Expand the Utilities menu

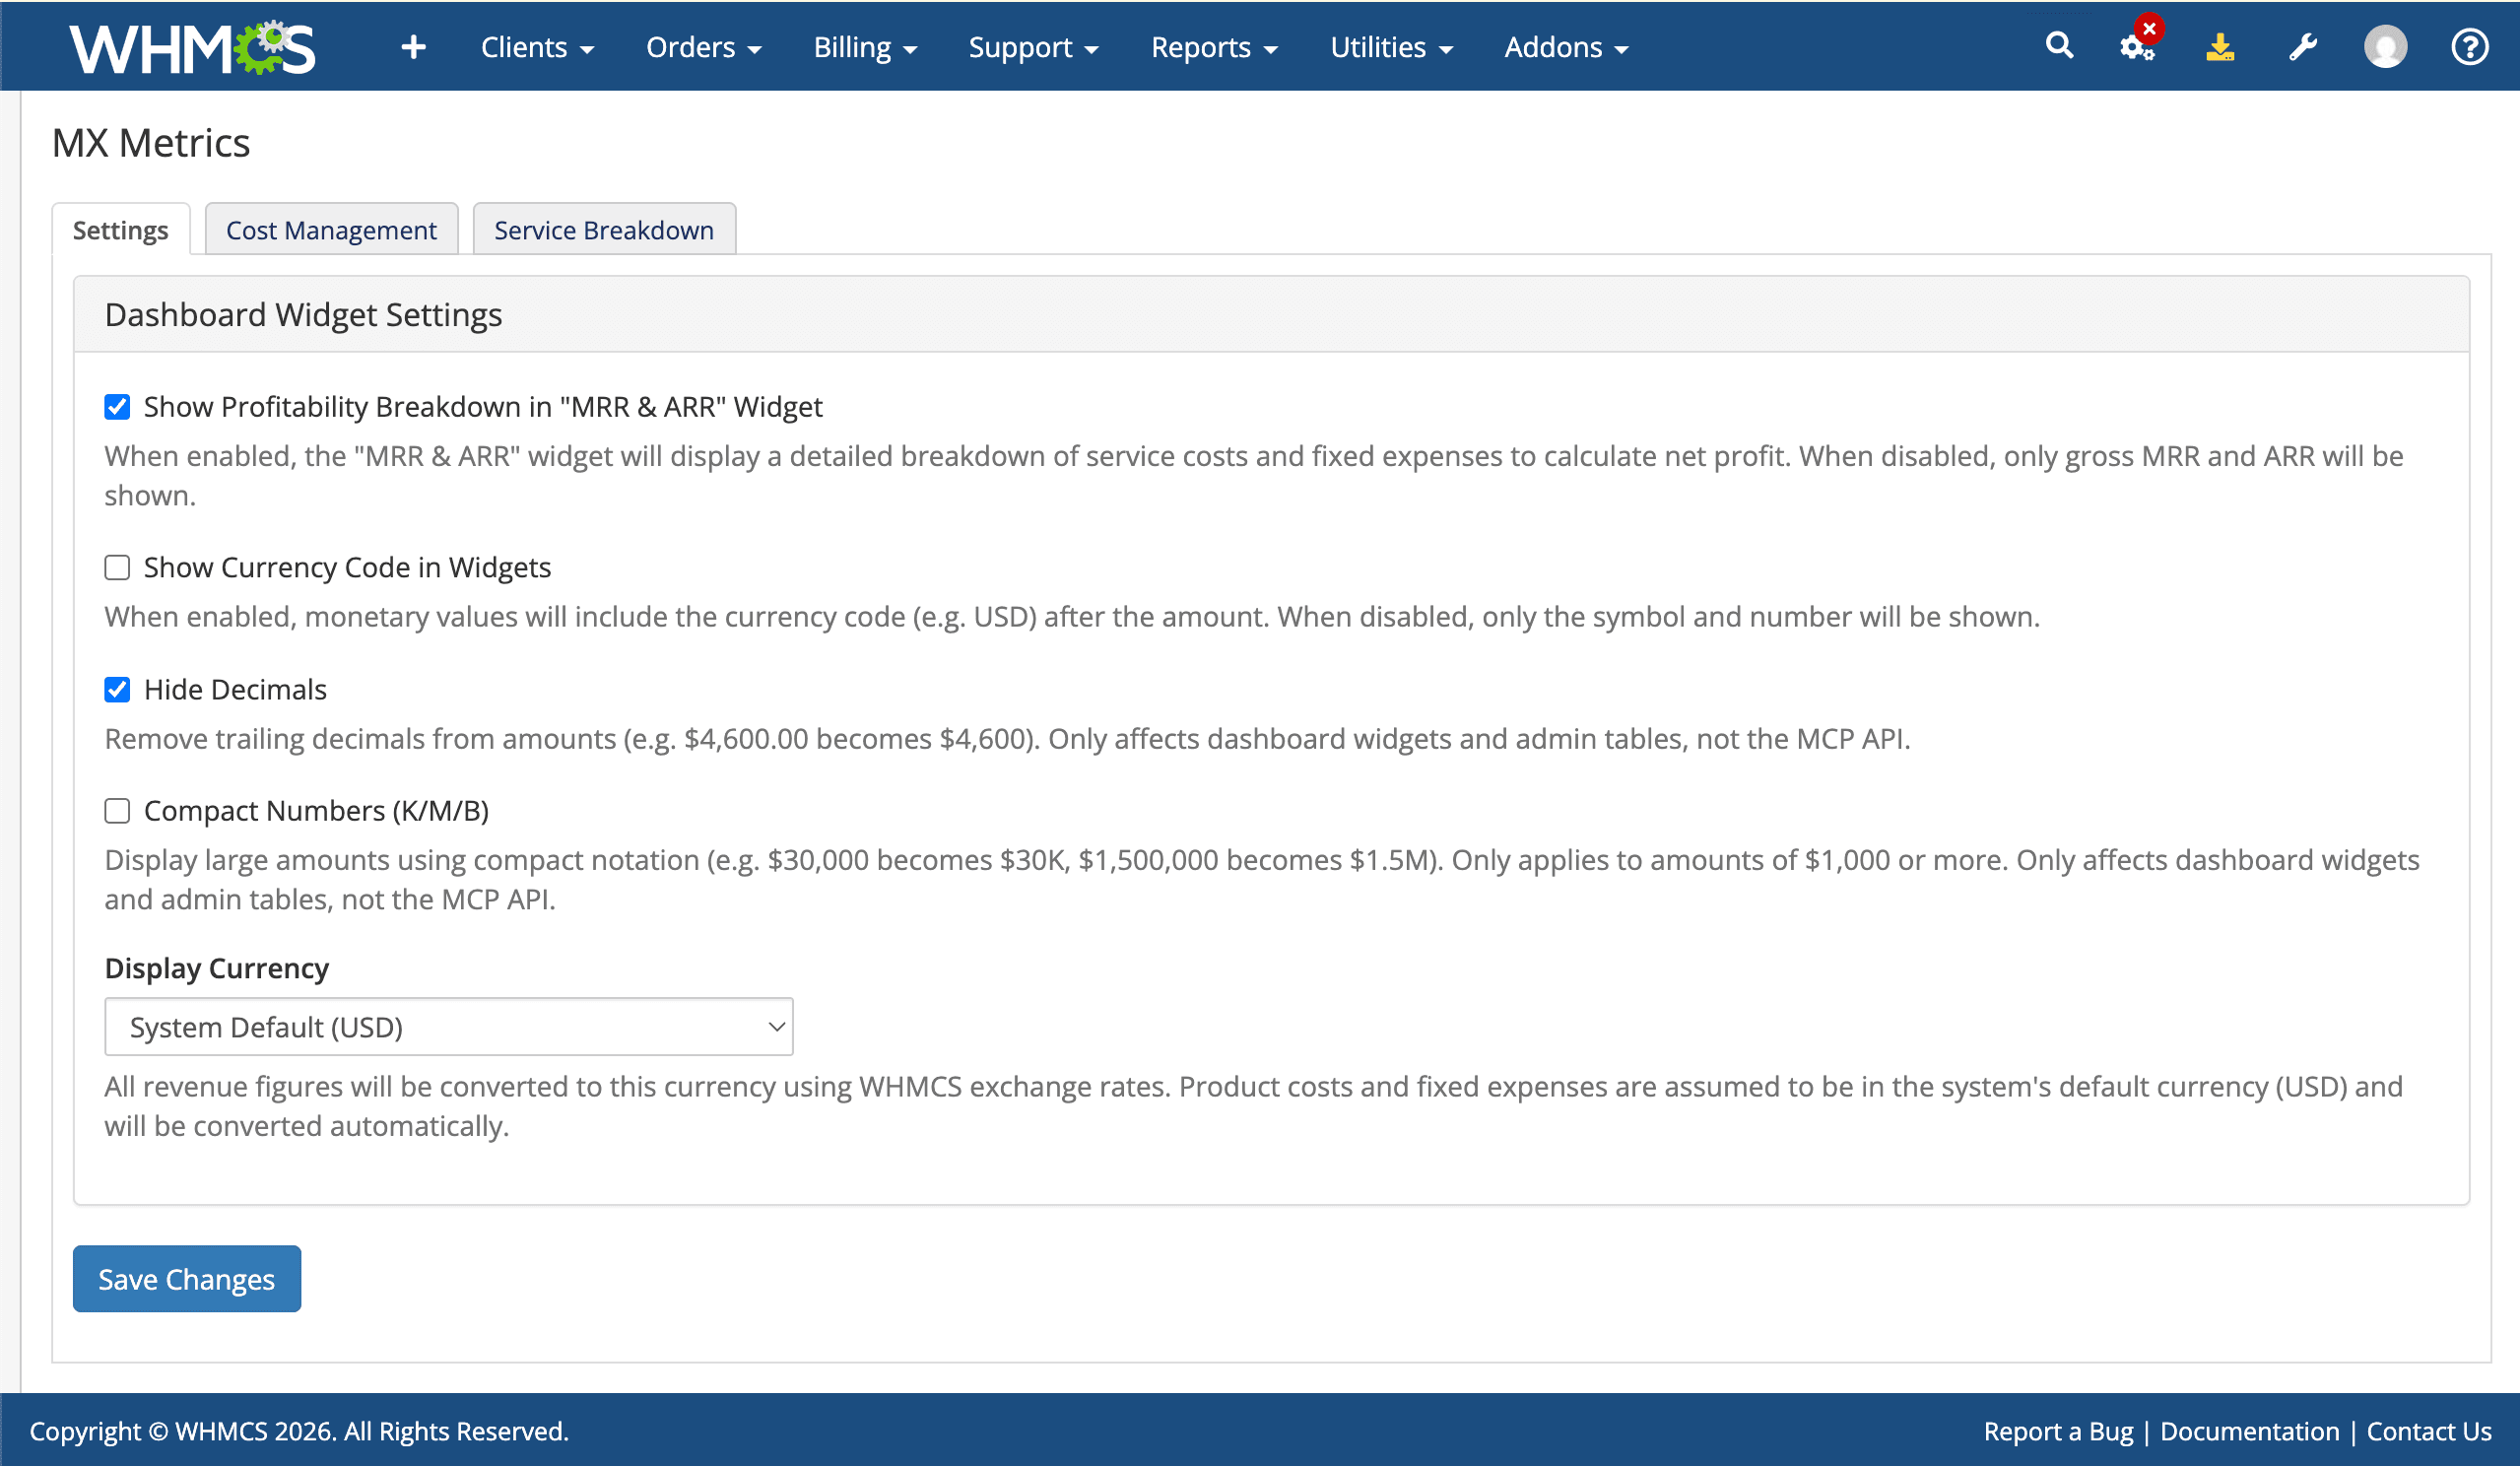[1391, 47]
